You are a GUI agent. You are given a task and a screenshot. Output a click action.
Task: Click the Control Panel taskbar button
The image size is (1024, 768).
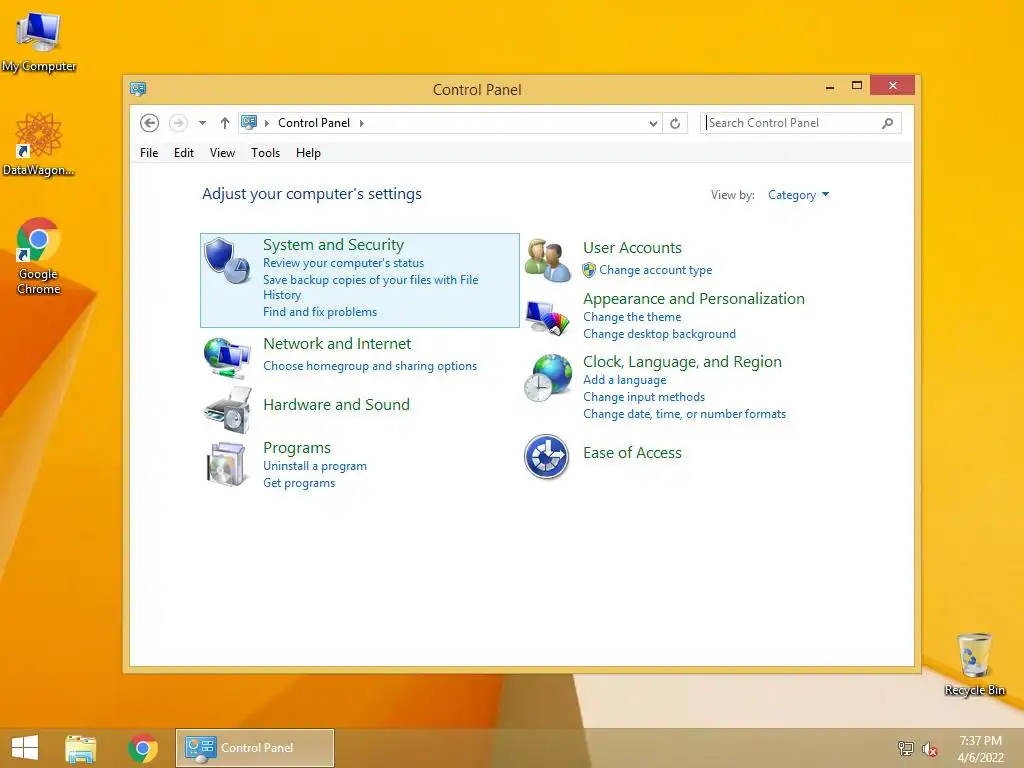(255, 748)
